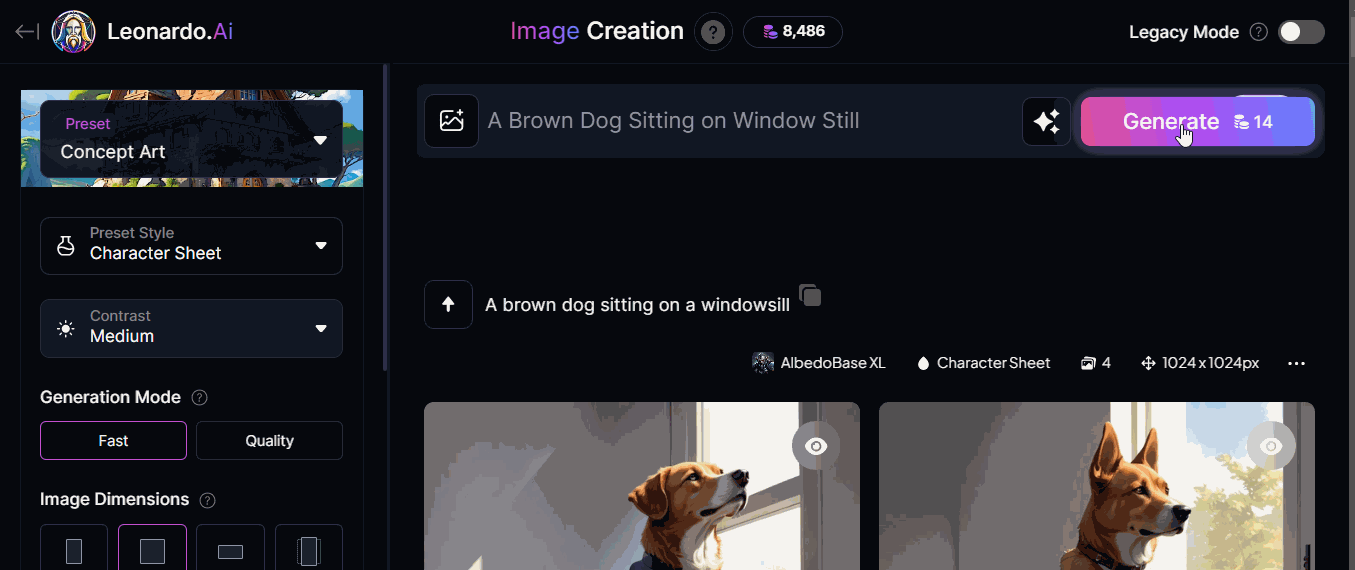Click the Generate button

click(x=1197, y=122)
